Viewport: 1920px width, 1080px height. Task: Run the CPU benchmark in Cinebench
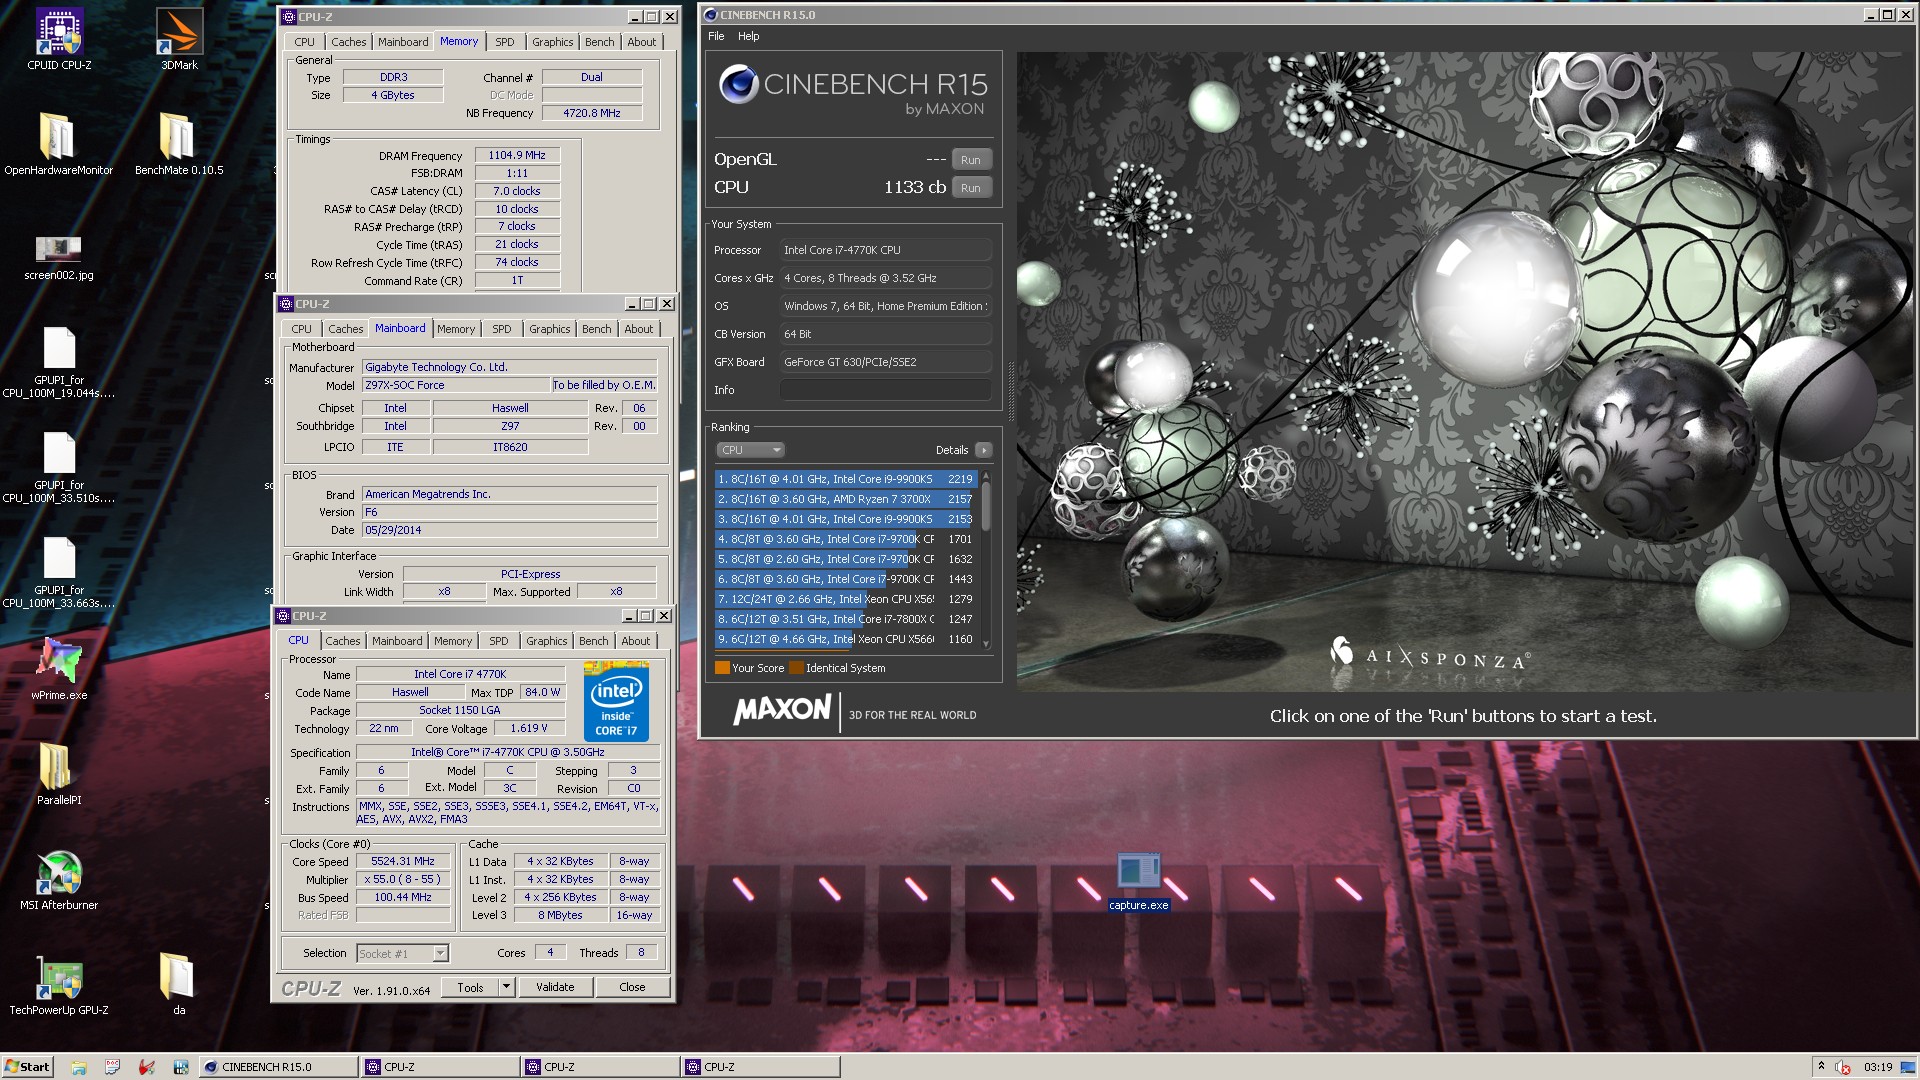(x=971, y=188)
